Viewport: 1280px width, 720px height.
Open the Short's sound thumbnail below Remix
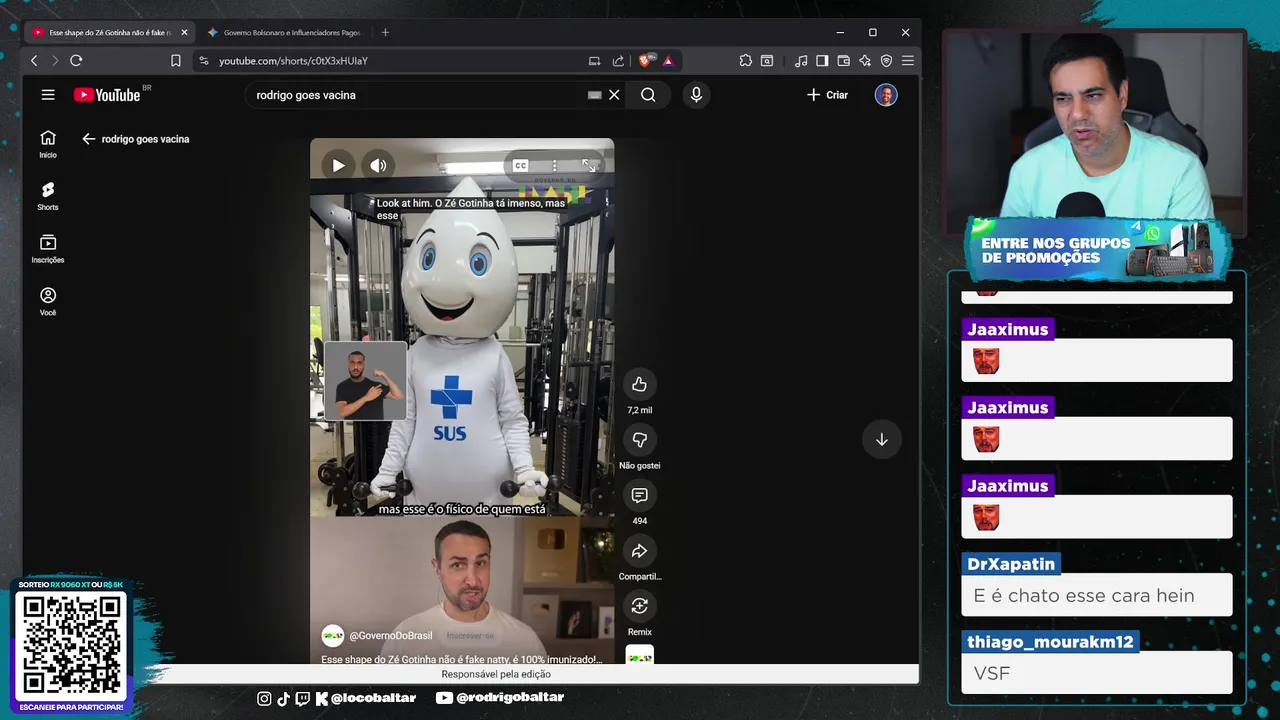click(639, 656)
